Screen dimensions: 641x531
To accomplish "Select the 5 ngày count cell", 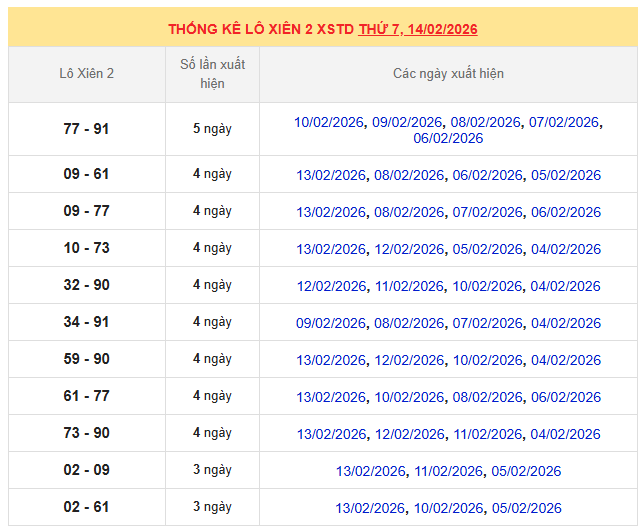I will pyautogui.click(x=212, y=129).
